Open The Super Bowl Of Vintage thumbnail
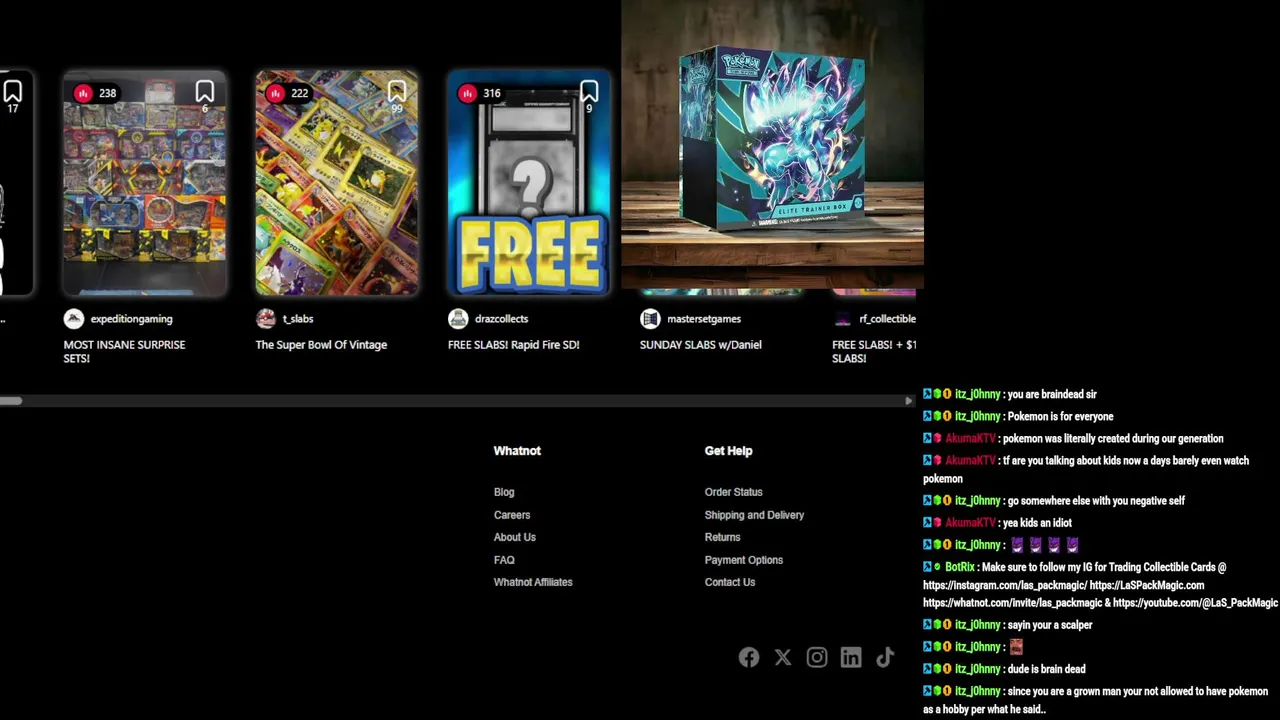This screenshot has height=720, width=1280. pos(337,184)
